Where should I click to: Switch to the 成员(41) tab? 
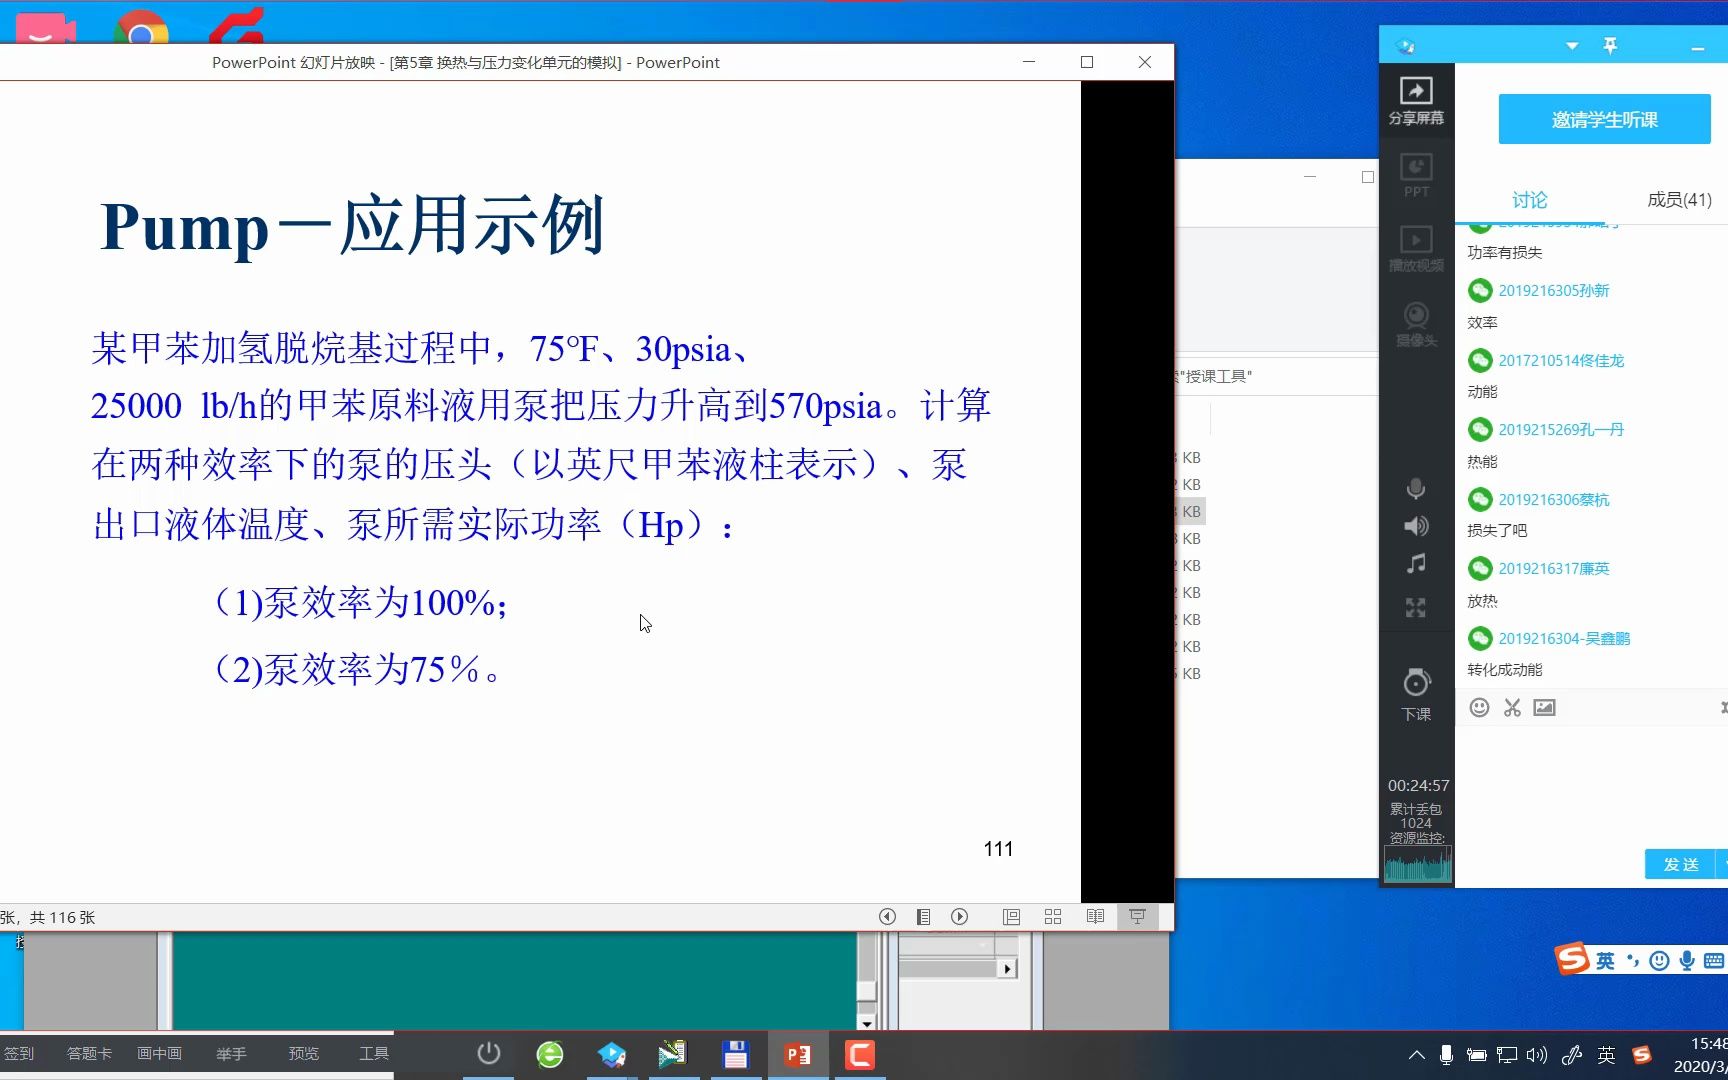[1679, 200]
